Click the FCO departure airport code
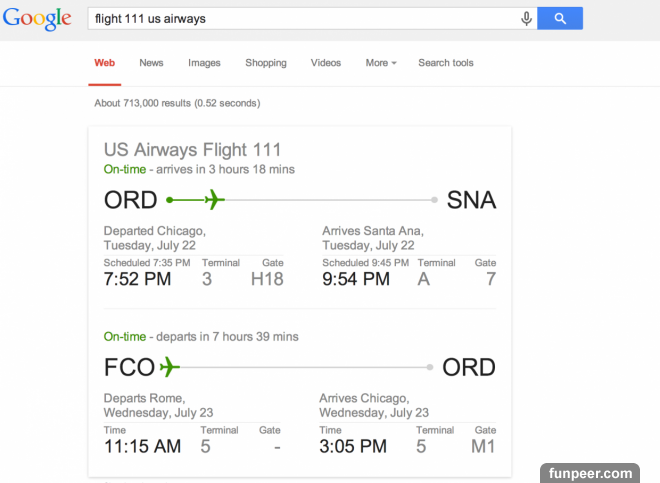660x483 pixels. click(129, 367)
